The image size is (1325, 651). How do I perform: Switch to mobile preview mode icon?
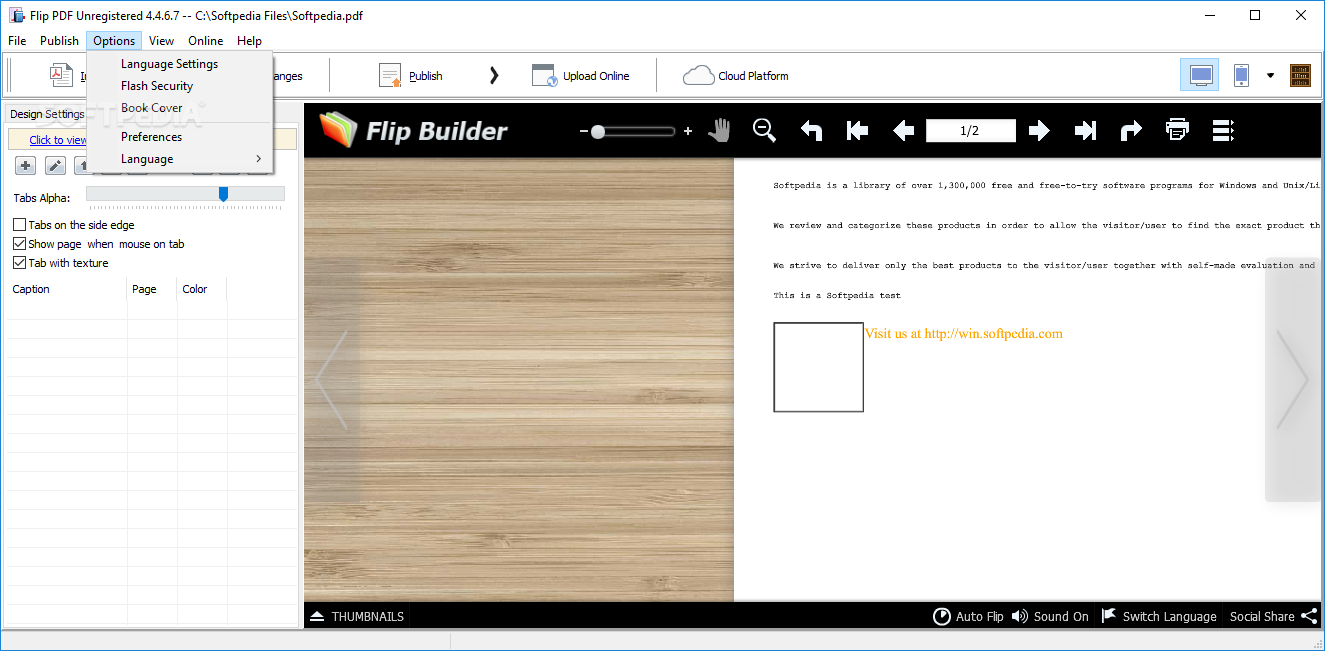point(1241,75)
